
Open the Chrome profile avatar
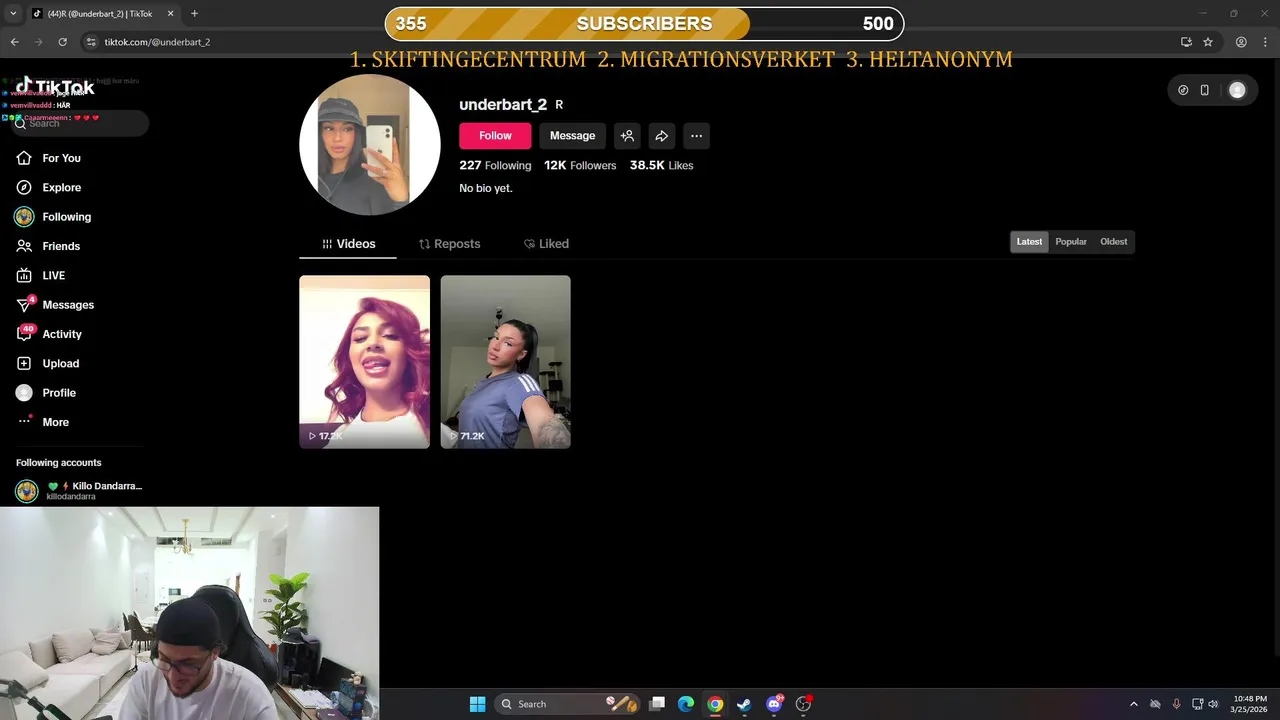pos(1241,42)
